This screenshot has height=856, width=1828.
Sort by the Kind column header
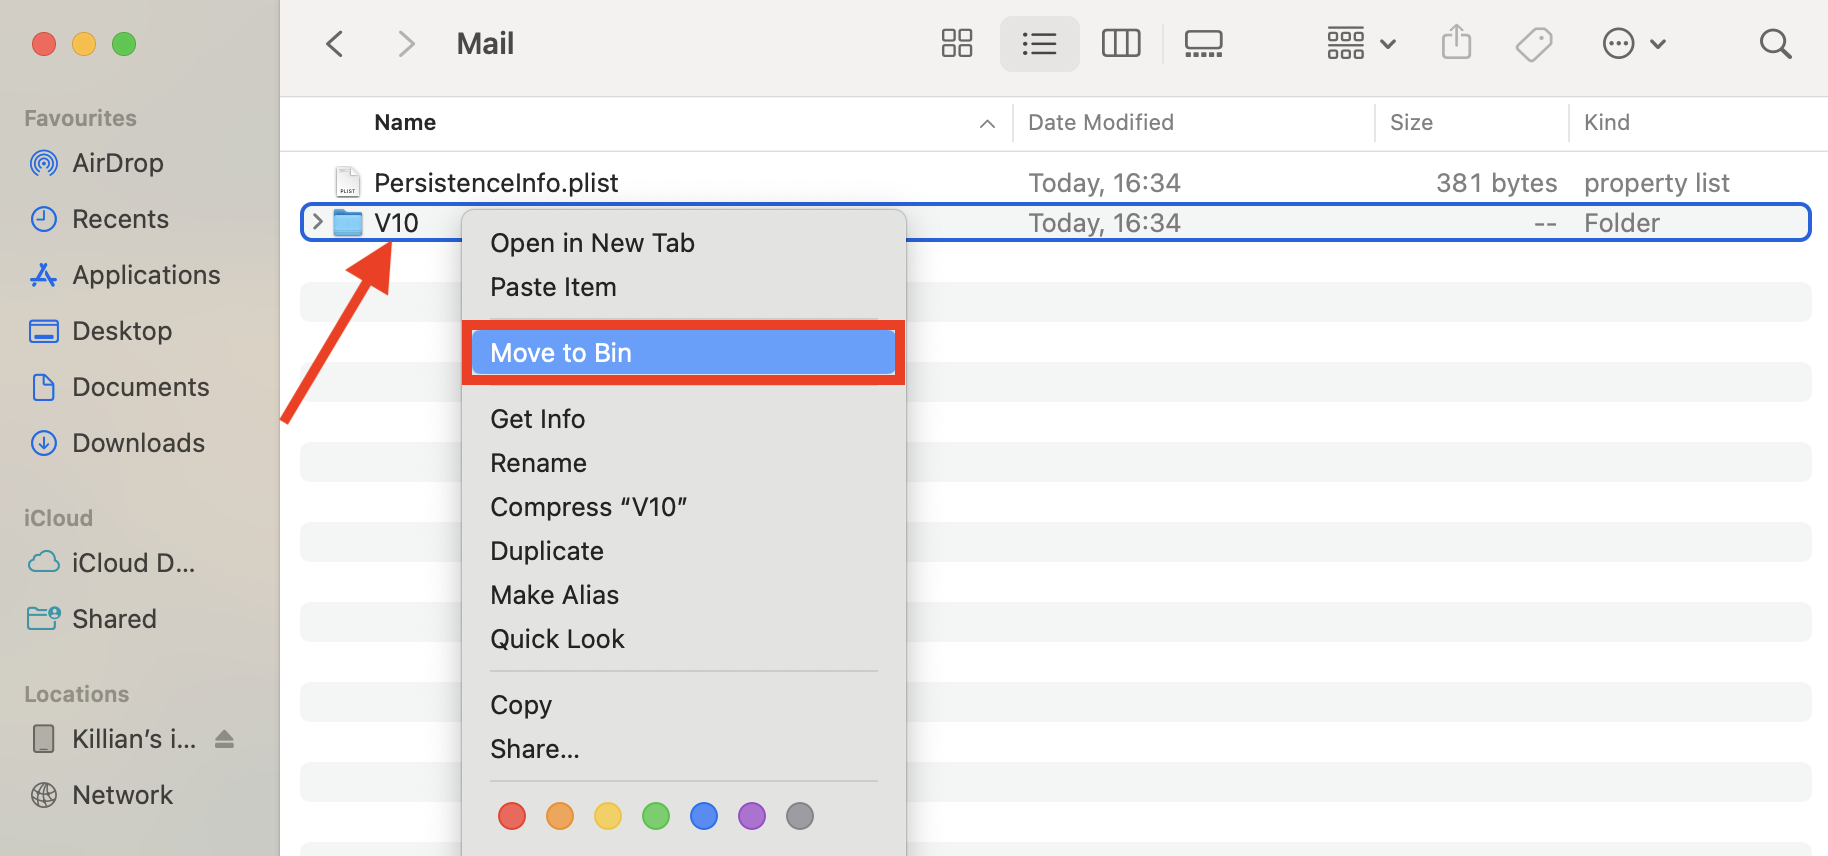(1606, 122)
